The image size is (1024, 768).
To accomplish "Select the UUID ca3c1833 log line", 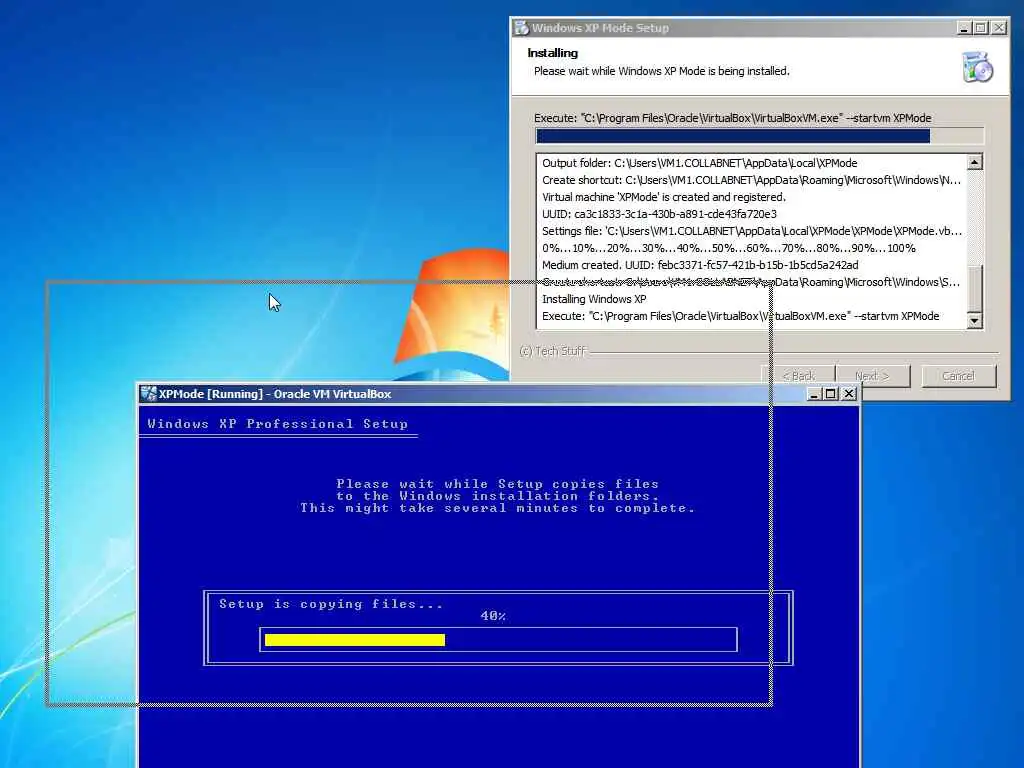I will coord(659,214).
